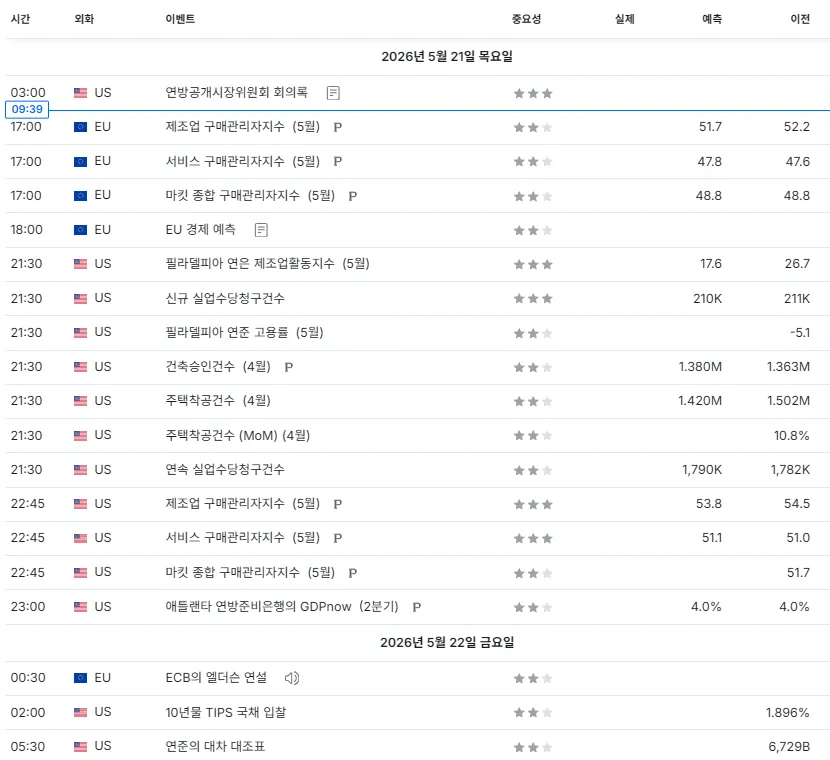
Task: Click the 2026년 5월 22일 금요일 date header
Action: (x=447, y=643)
